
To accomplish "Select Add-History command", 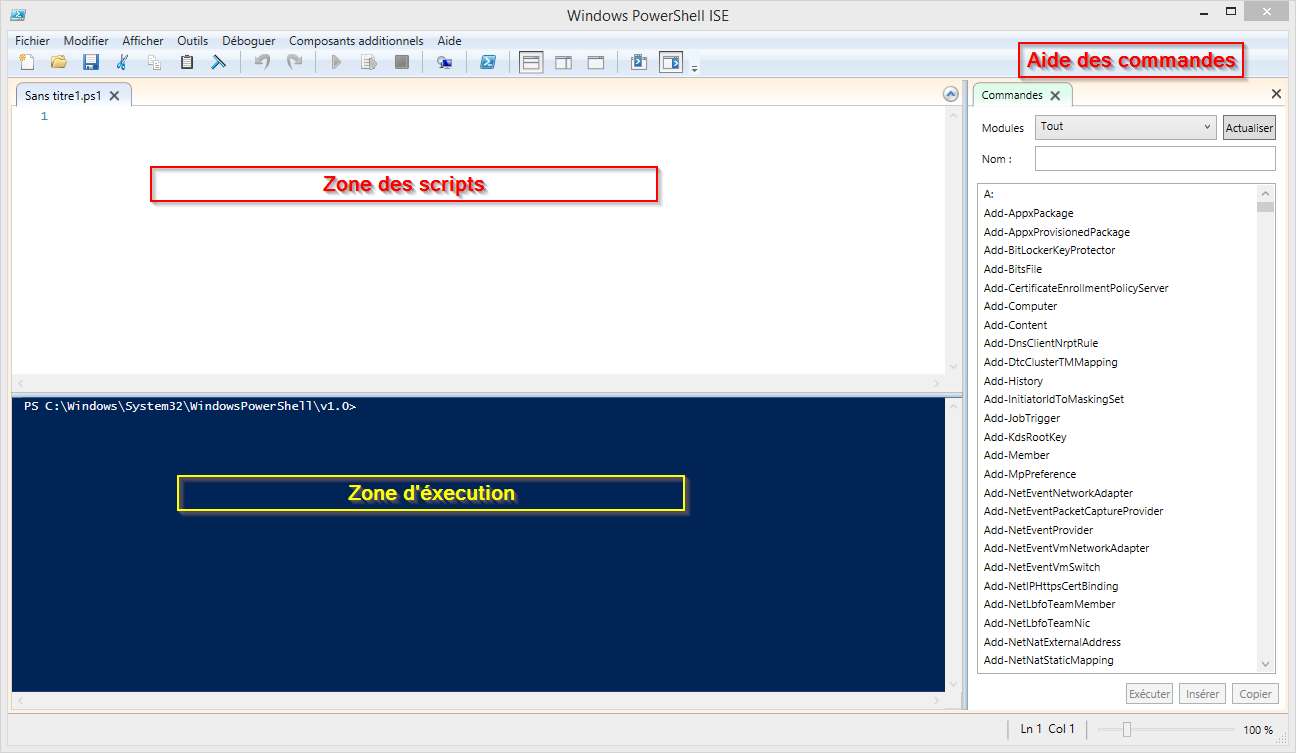I will pos(1013,381).
